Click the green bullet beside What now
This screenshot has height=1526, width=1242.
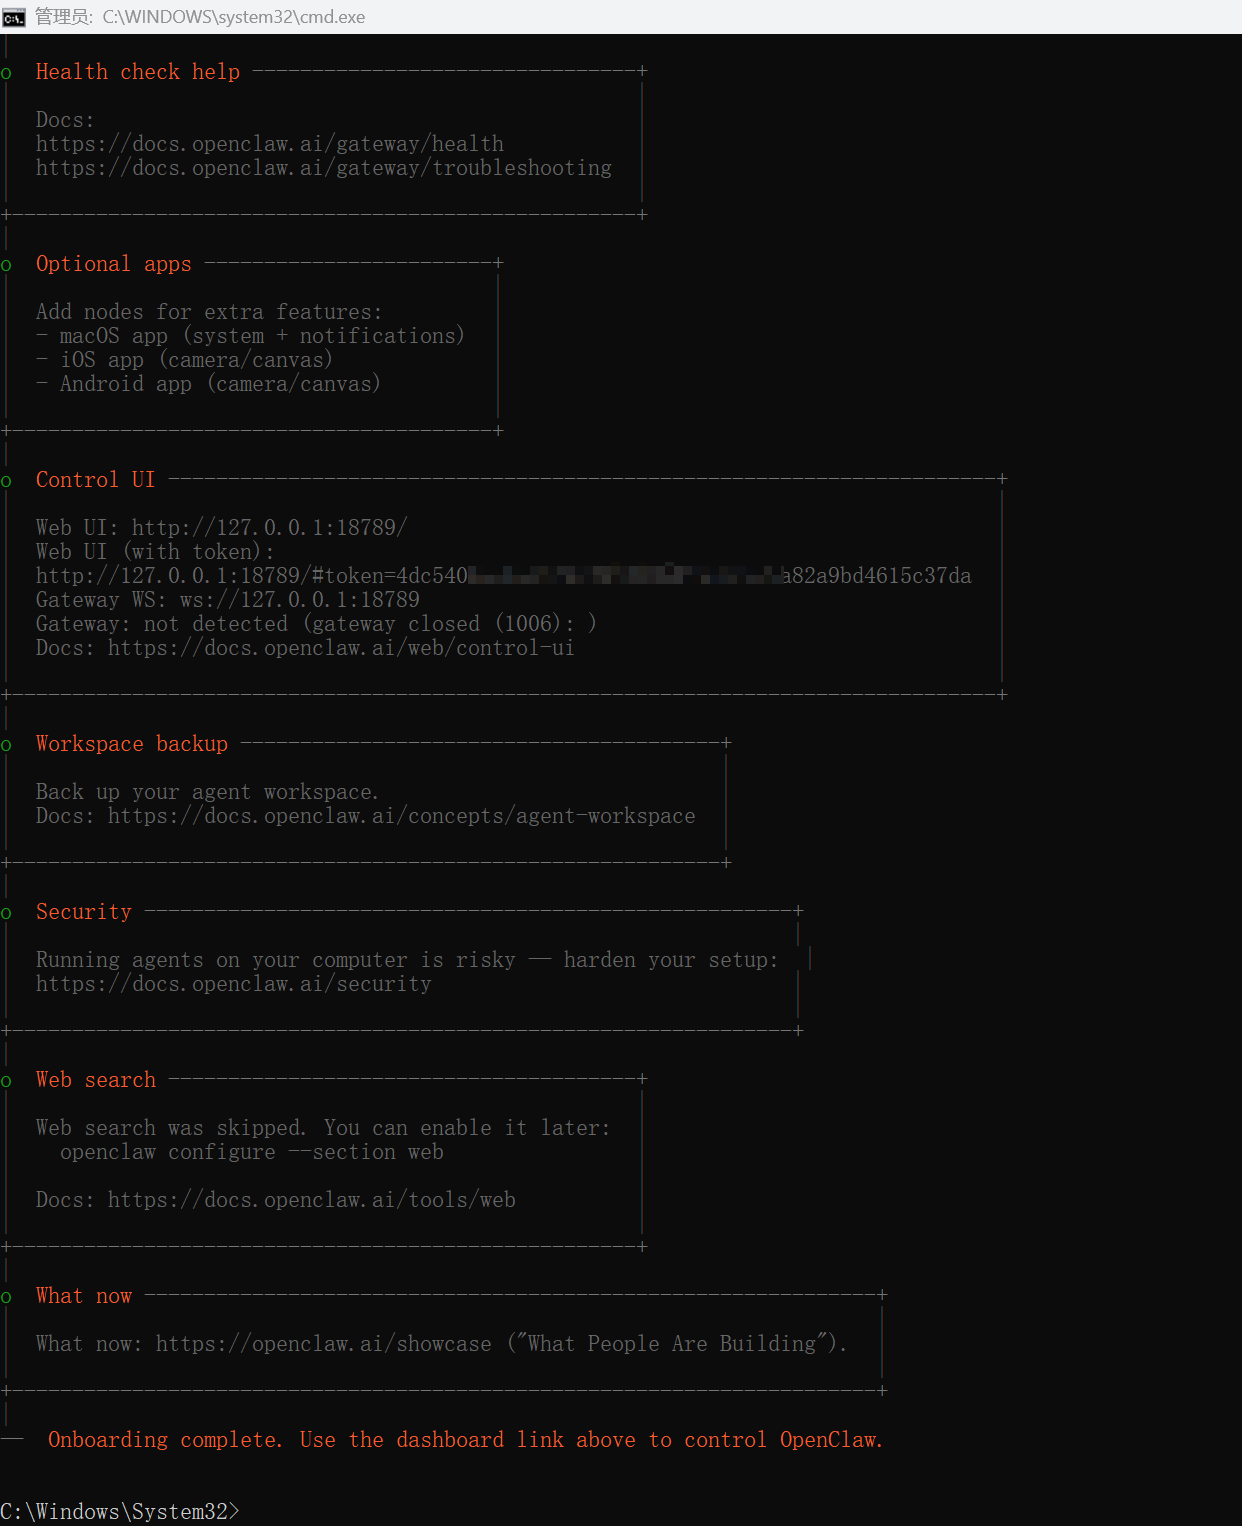point(6,1298)
